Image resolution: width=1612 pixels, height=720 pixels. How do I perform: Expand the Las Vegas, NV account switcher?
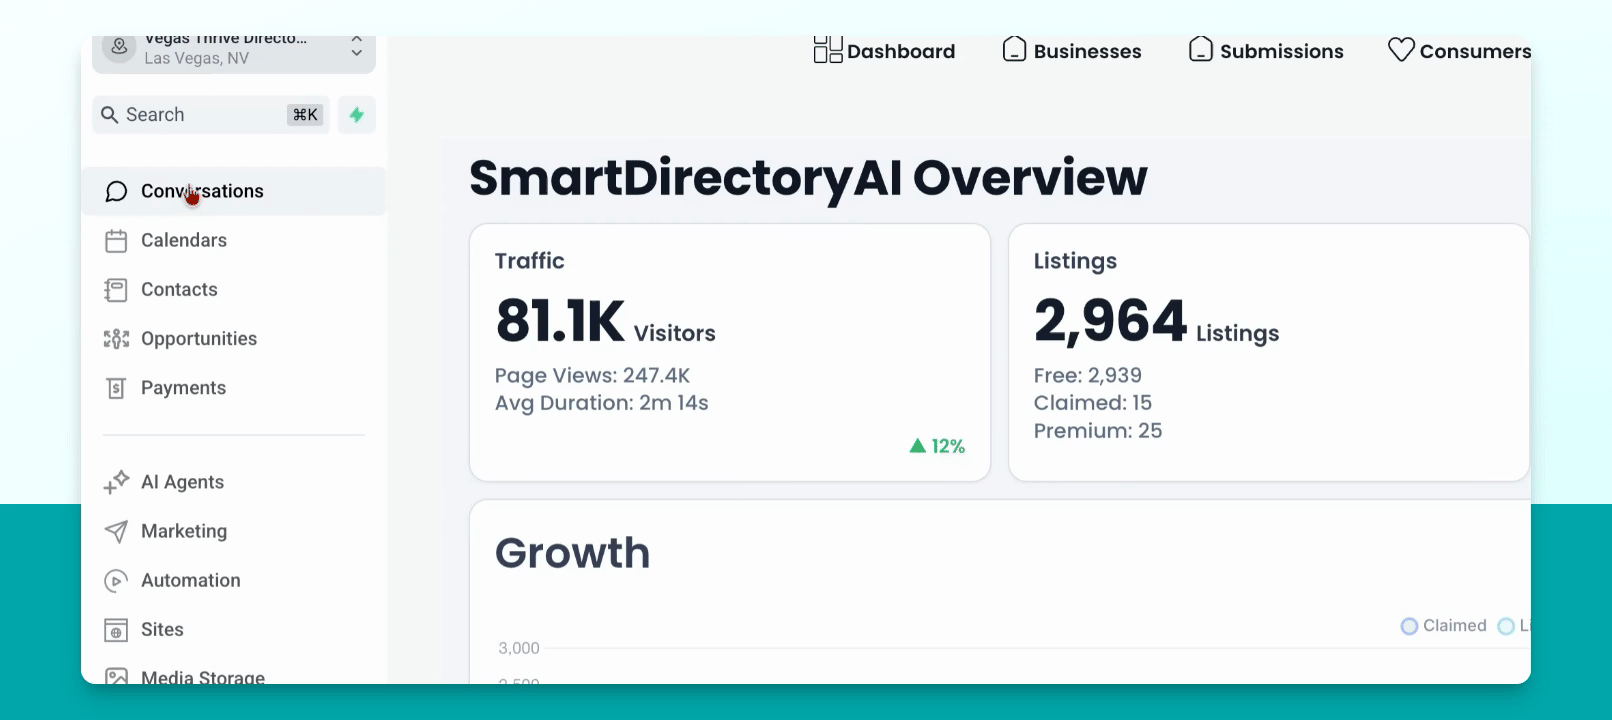(234, 54)
